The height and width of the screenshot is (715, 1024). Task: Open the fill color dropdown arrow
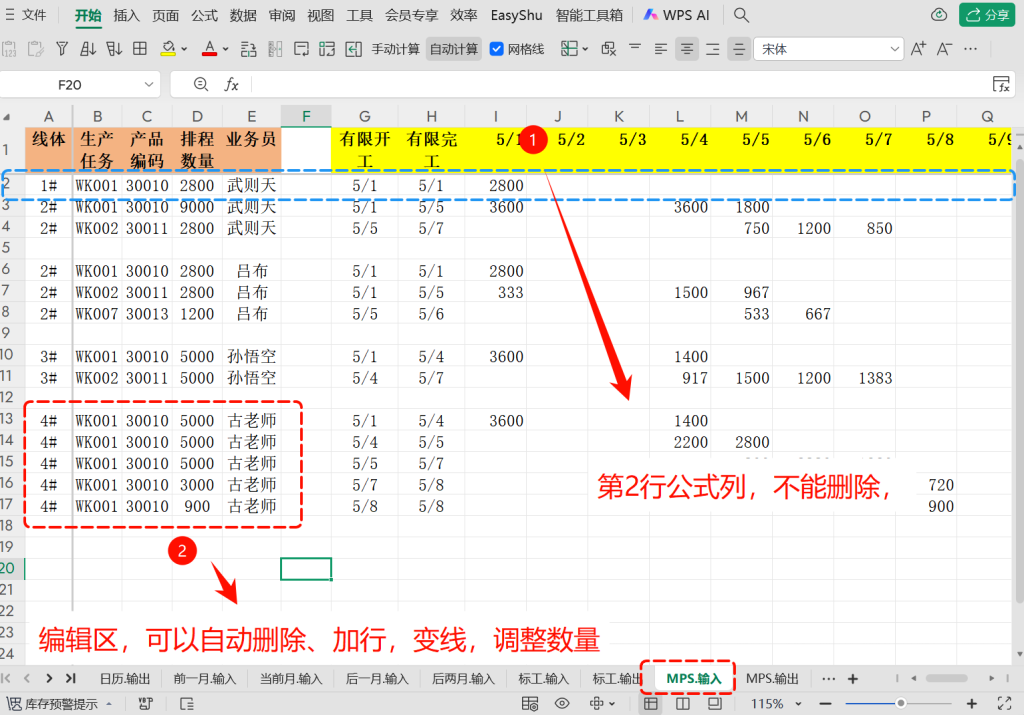(185, 49)
